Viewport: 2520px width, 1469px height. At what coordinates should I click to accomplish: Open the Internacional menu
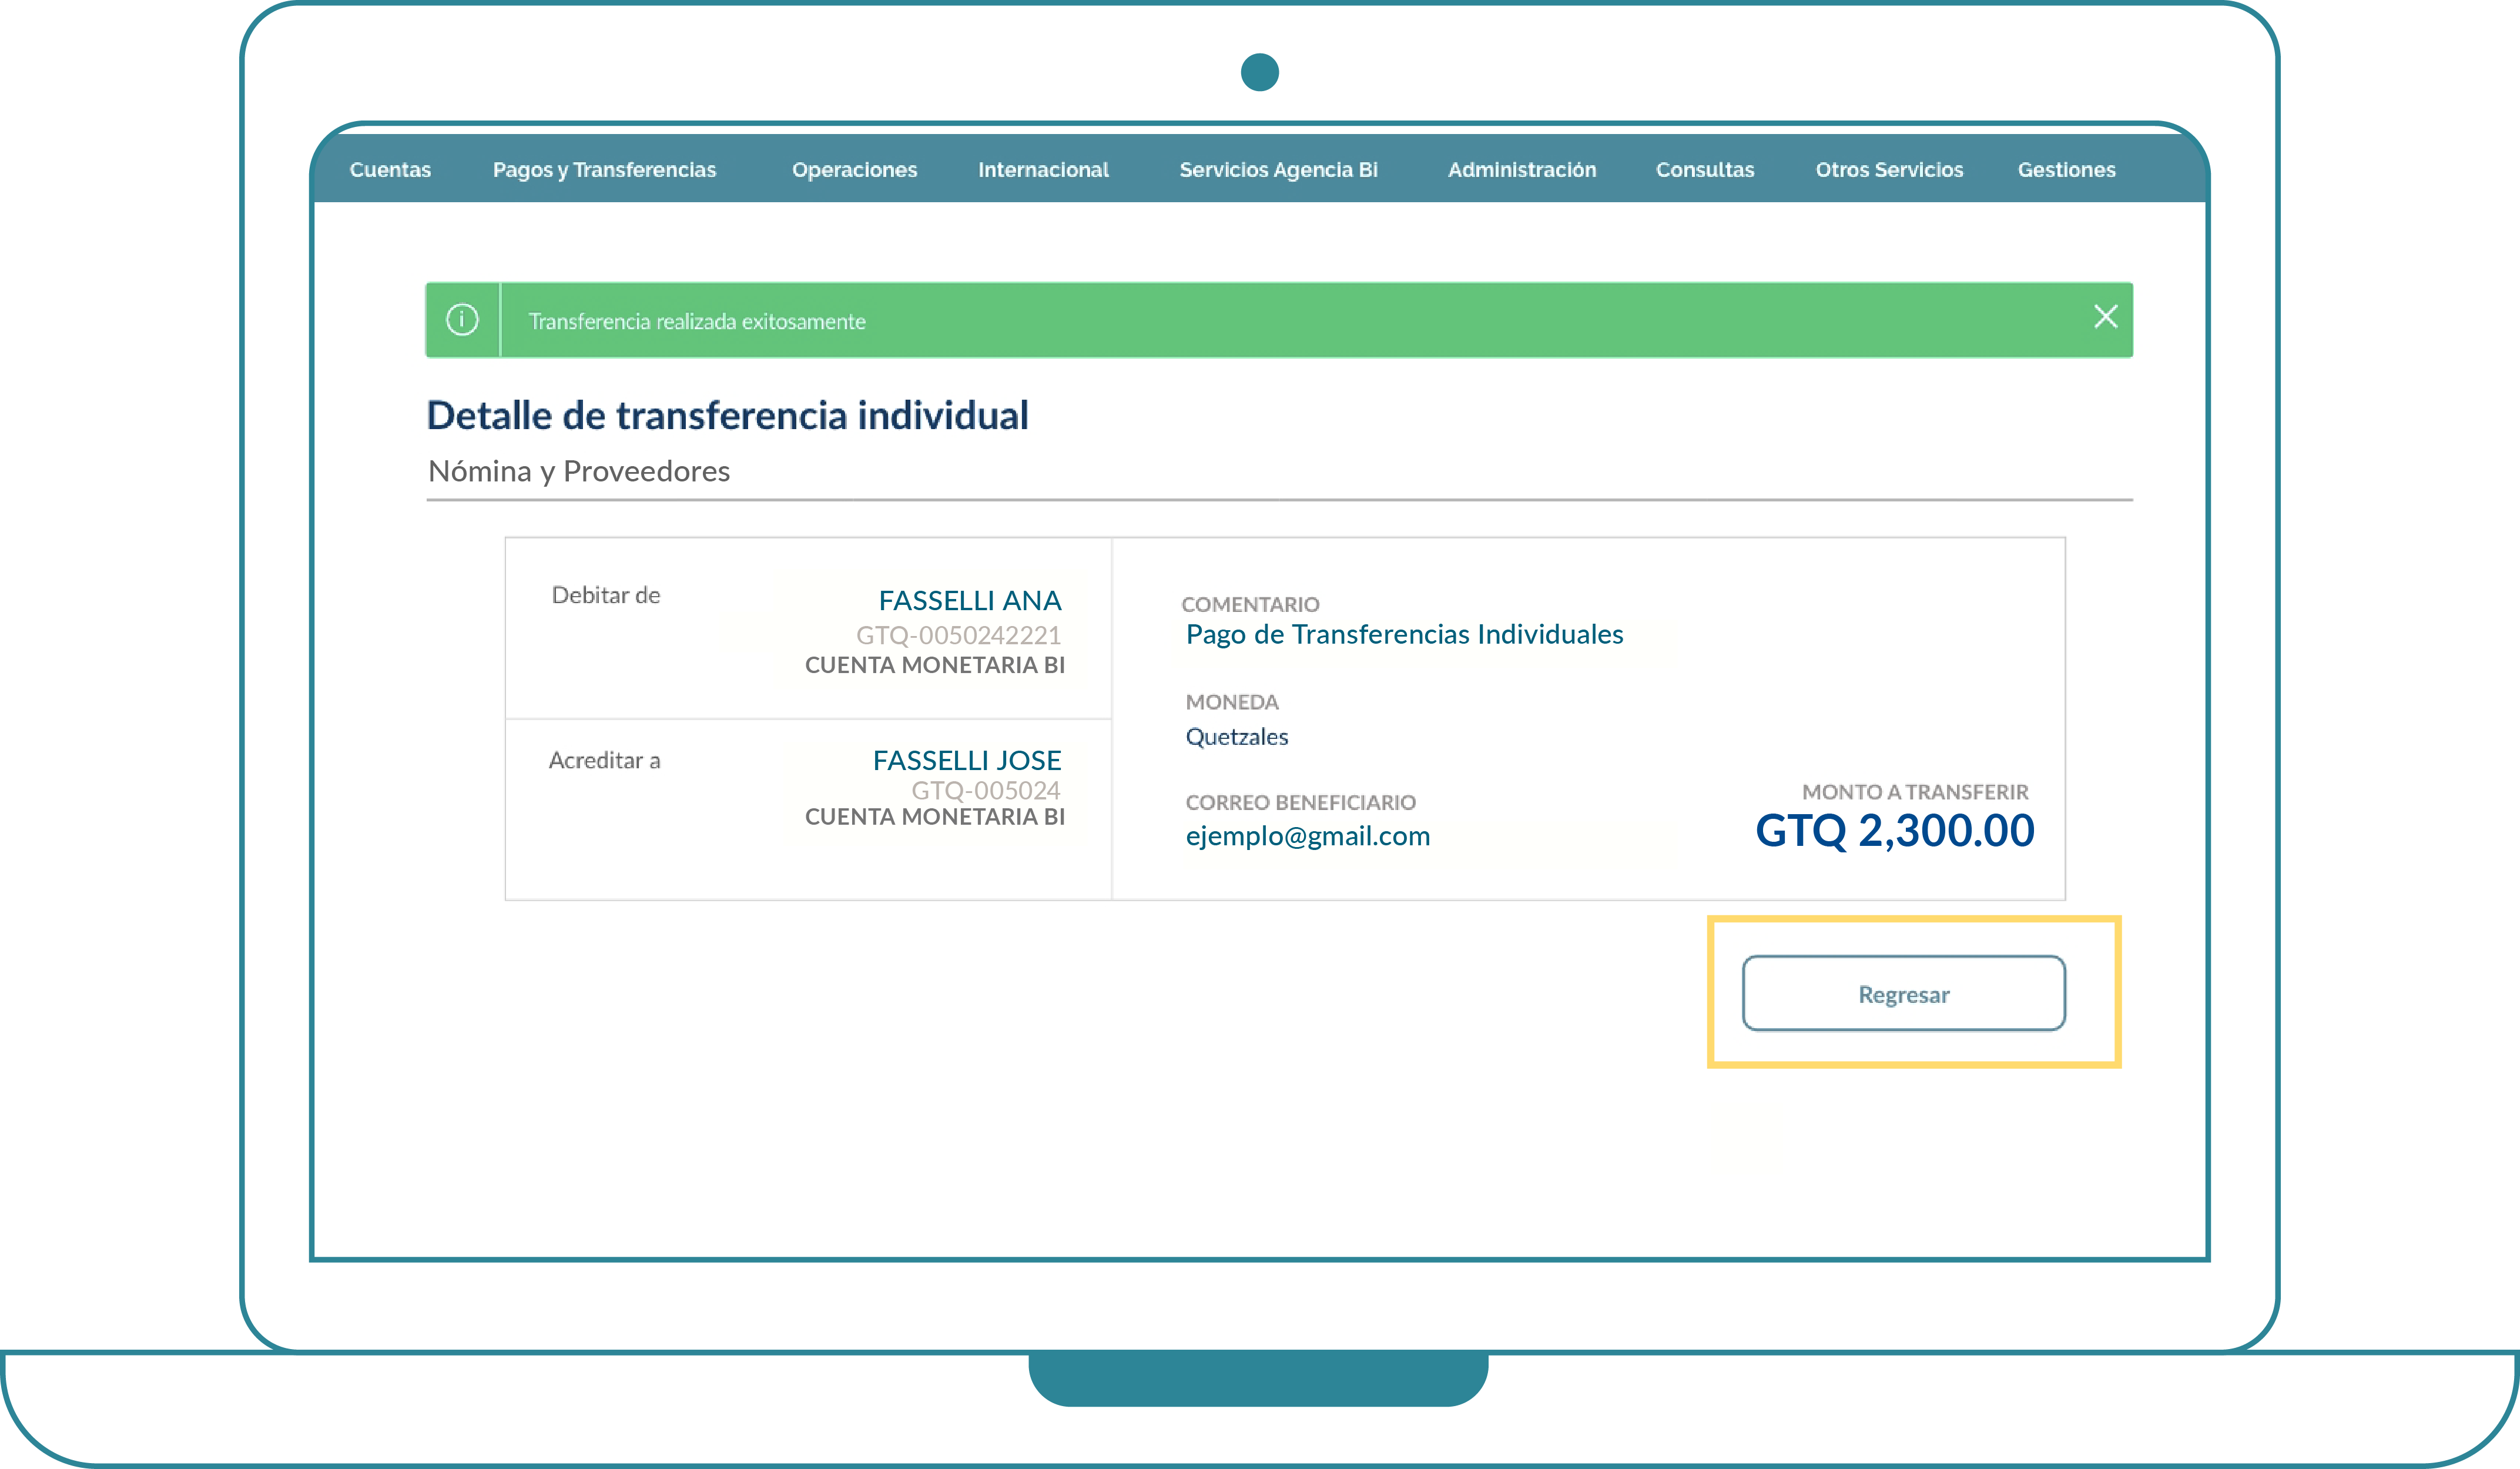pyautogui.click(x=1043, y=170)
